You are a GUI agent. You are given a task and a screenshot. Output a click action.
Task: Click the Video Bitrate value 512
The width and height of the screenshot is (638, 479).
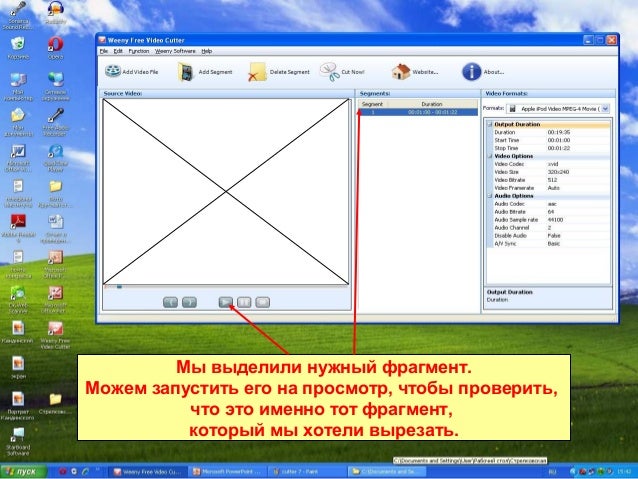pos(552,180)
